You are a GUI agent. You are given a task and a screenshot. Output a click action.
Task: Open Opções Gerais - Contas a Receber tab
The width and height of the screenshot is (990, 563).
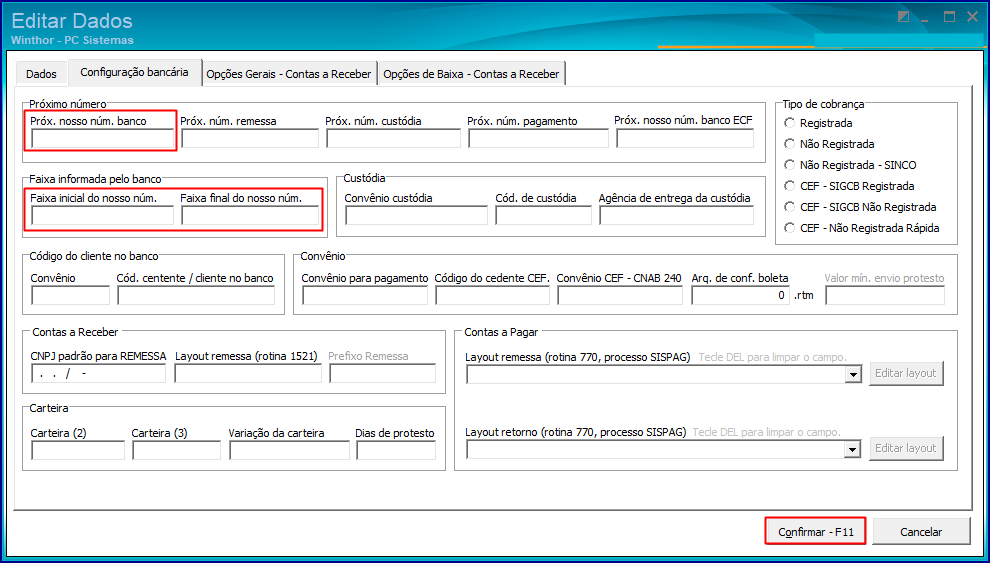coord(289,74)
